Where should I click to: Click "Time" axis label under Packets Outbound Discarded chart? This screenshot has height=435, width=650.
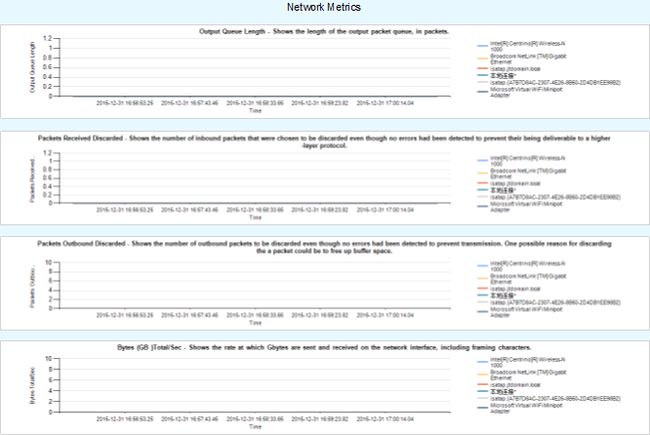255,323
